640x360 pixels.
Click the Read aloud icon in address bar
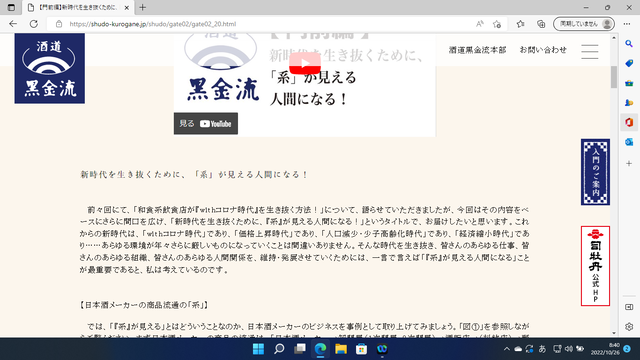[480, 24]
